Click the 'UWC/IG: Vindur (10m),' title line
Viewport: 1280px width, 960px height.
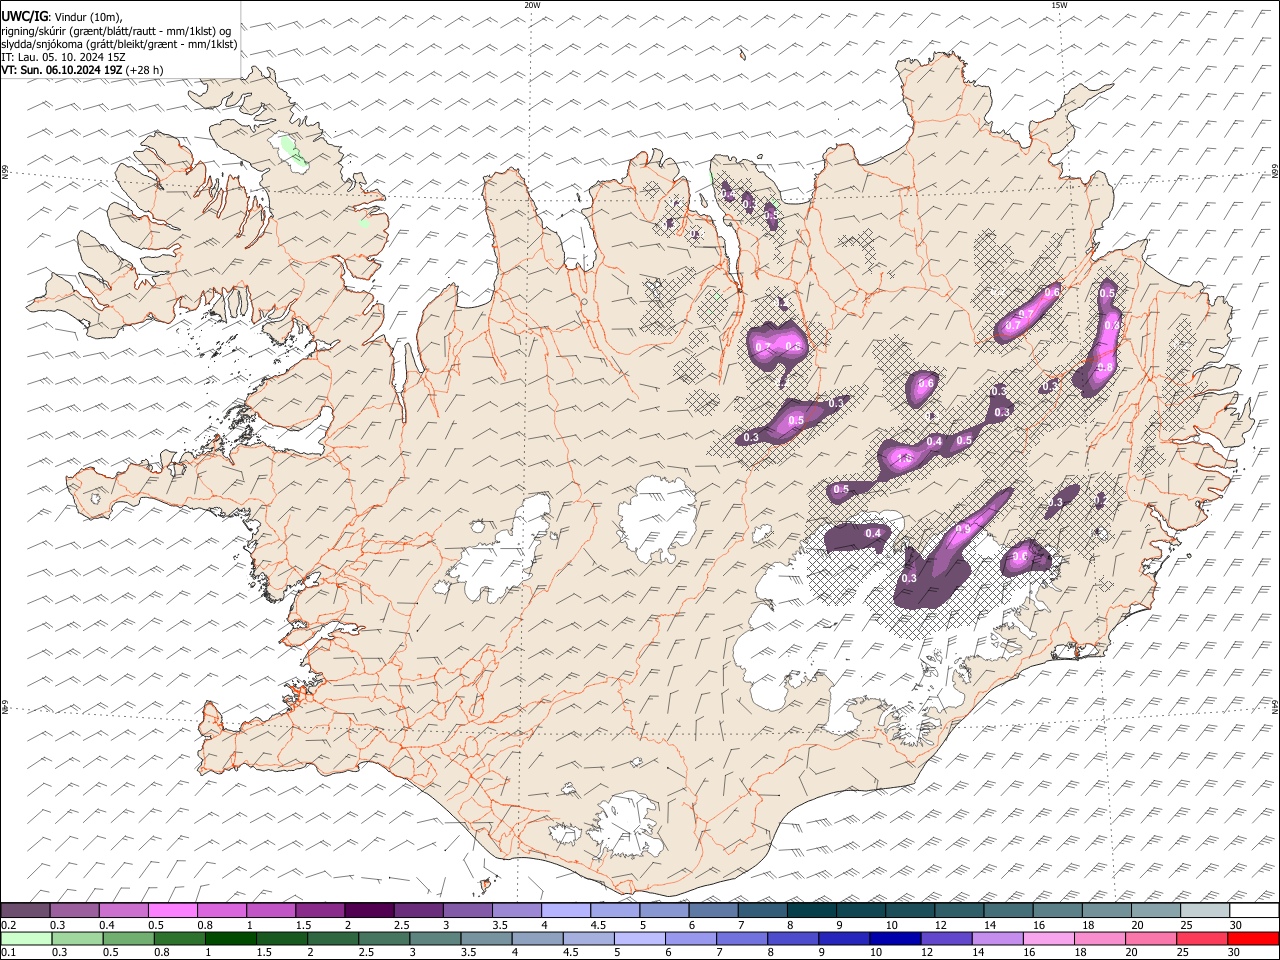tap(62, 17)
